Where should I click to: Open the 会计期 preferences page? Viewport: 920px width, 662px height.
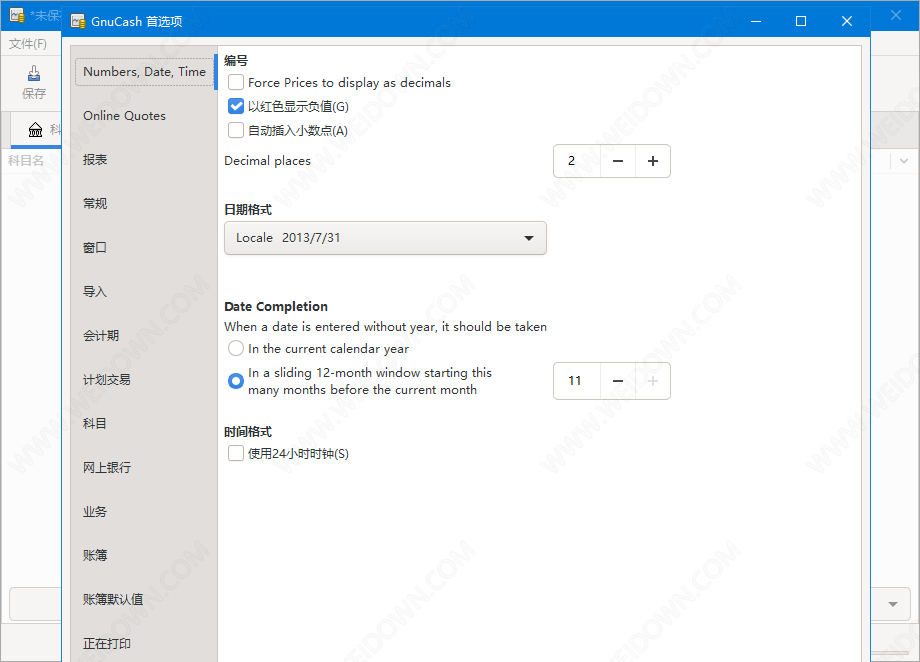[101, 336]
